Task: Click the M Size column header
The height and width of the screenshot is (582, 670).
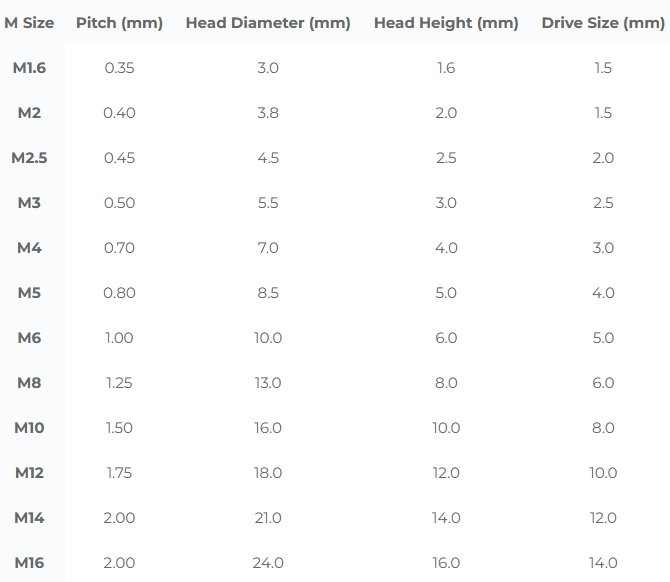Action: pos(29,22)
